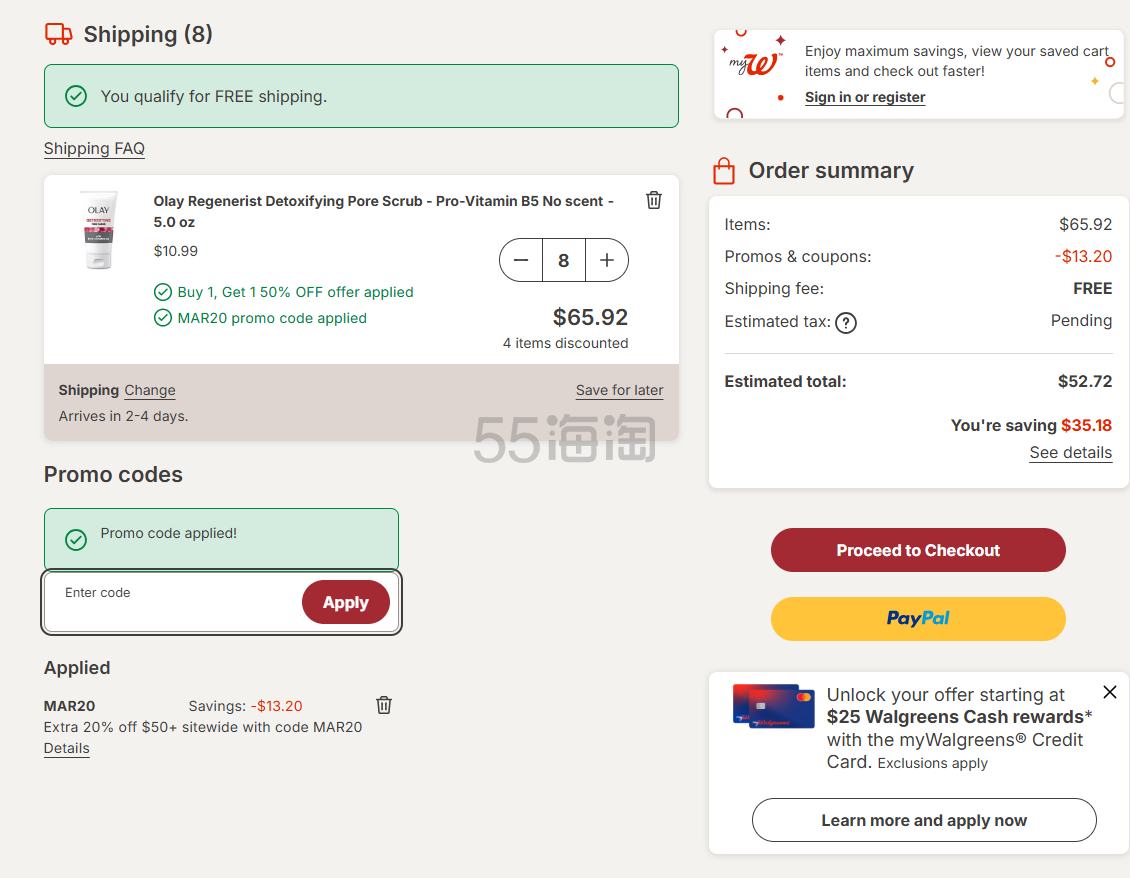The image size is (1130, 878).
Task: Proceed to Checkout
Action: tap(918, 550)
